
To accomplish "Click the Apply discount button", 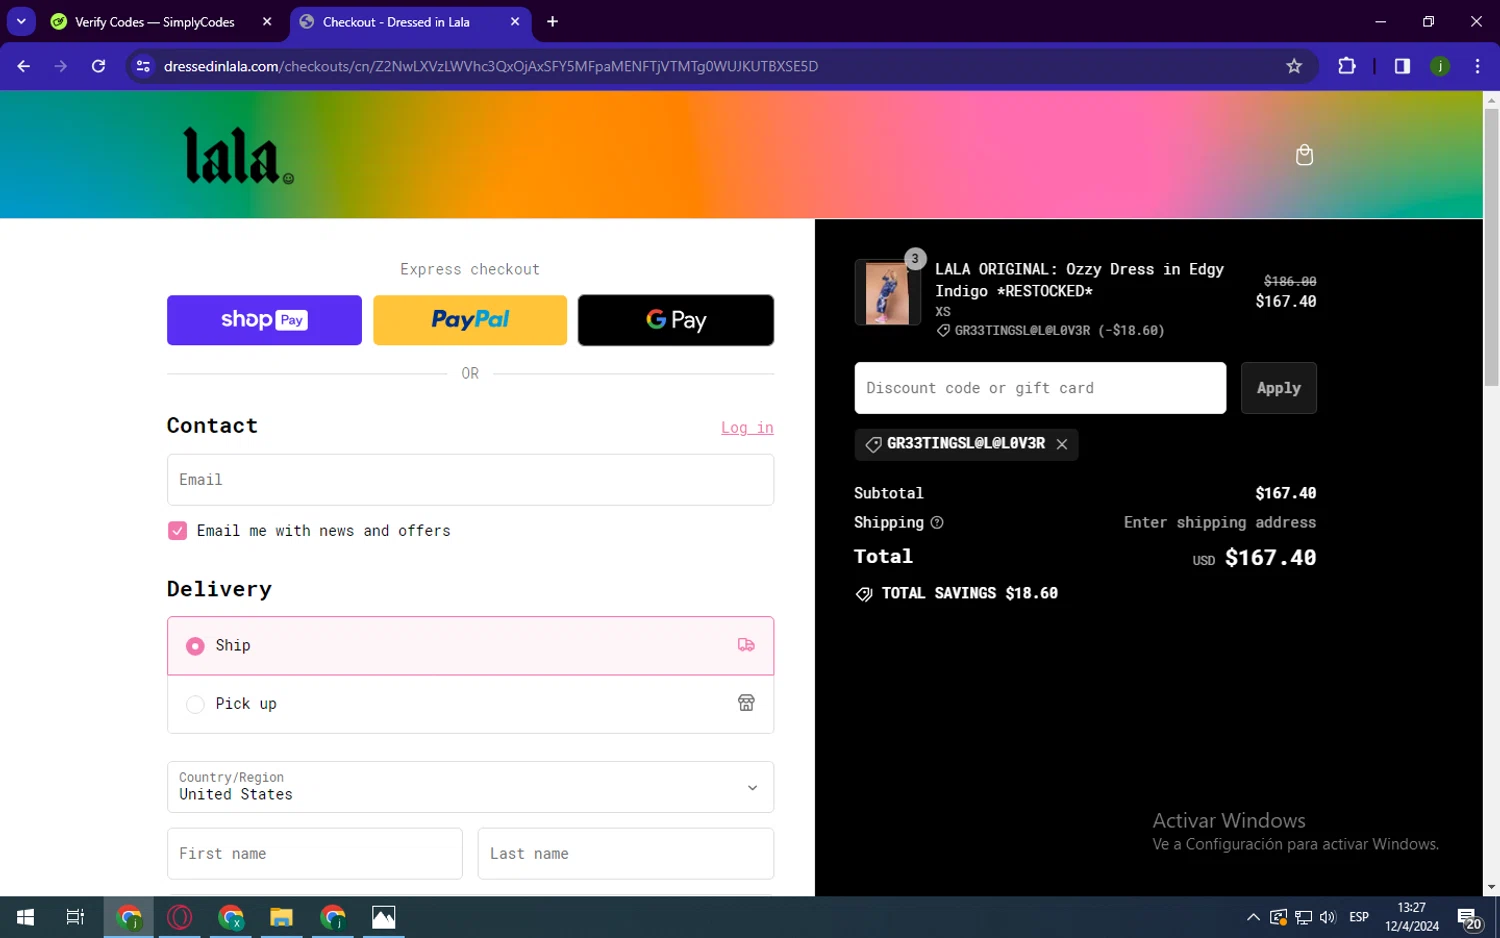I will pyautogui.click(x=1278, y=388).
